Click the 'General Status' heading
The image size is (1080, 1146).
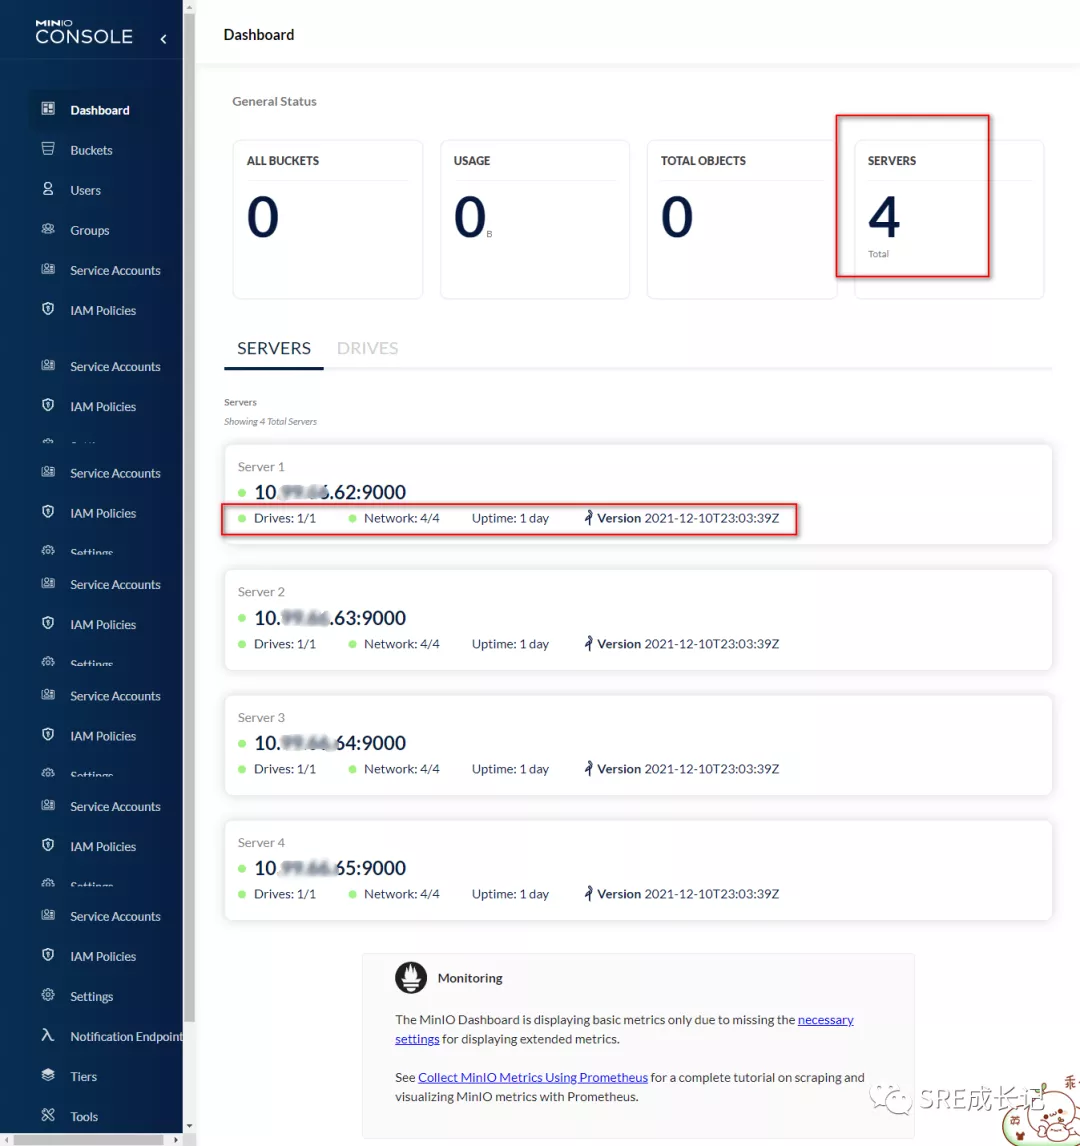click(x=274, y=101)
